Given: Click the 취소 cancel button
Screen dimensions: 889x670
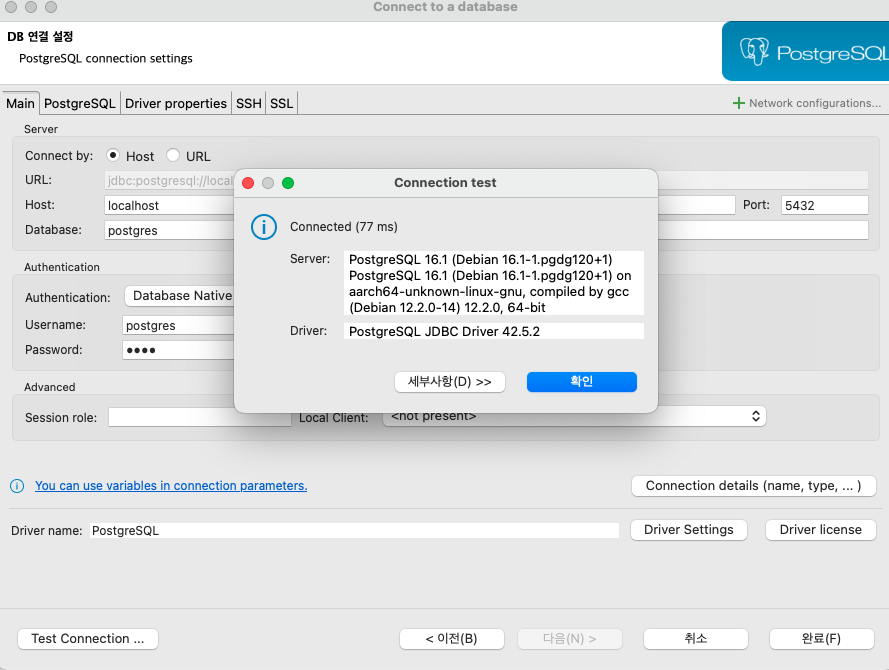Looking at the screenshot, I should pos(696,639).
